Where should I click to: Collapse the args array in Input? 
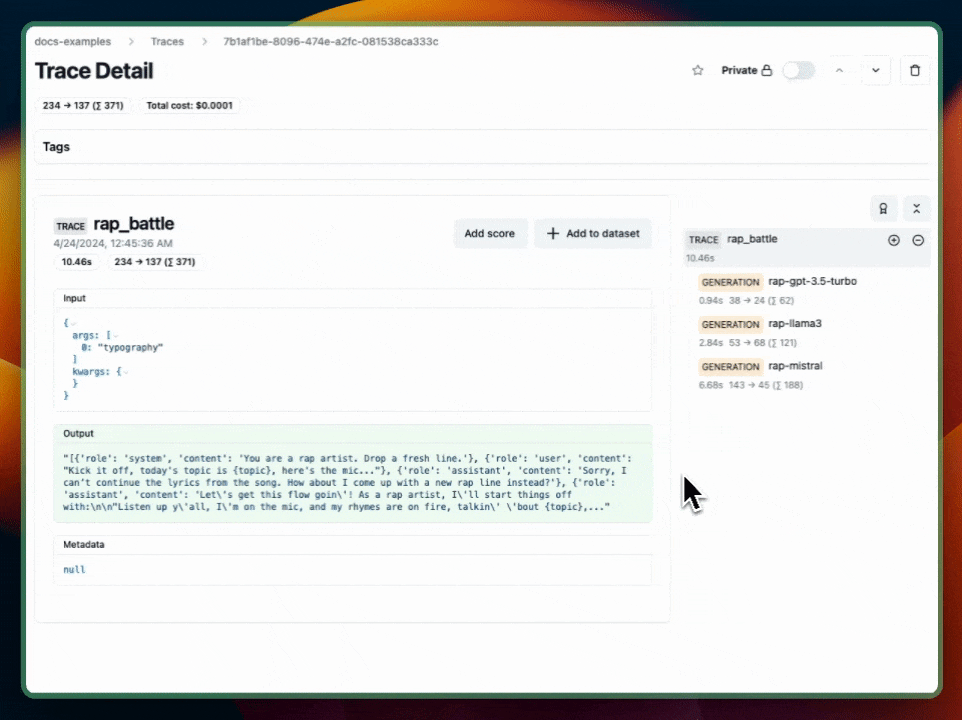[x=115, y=335]
